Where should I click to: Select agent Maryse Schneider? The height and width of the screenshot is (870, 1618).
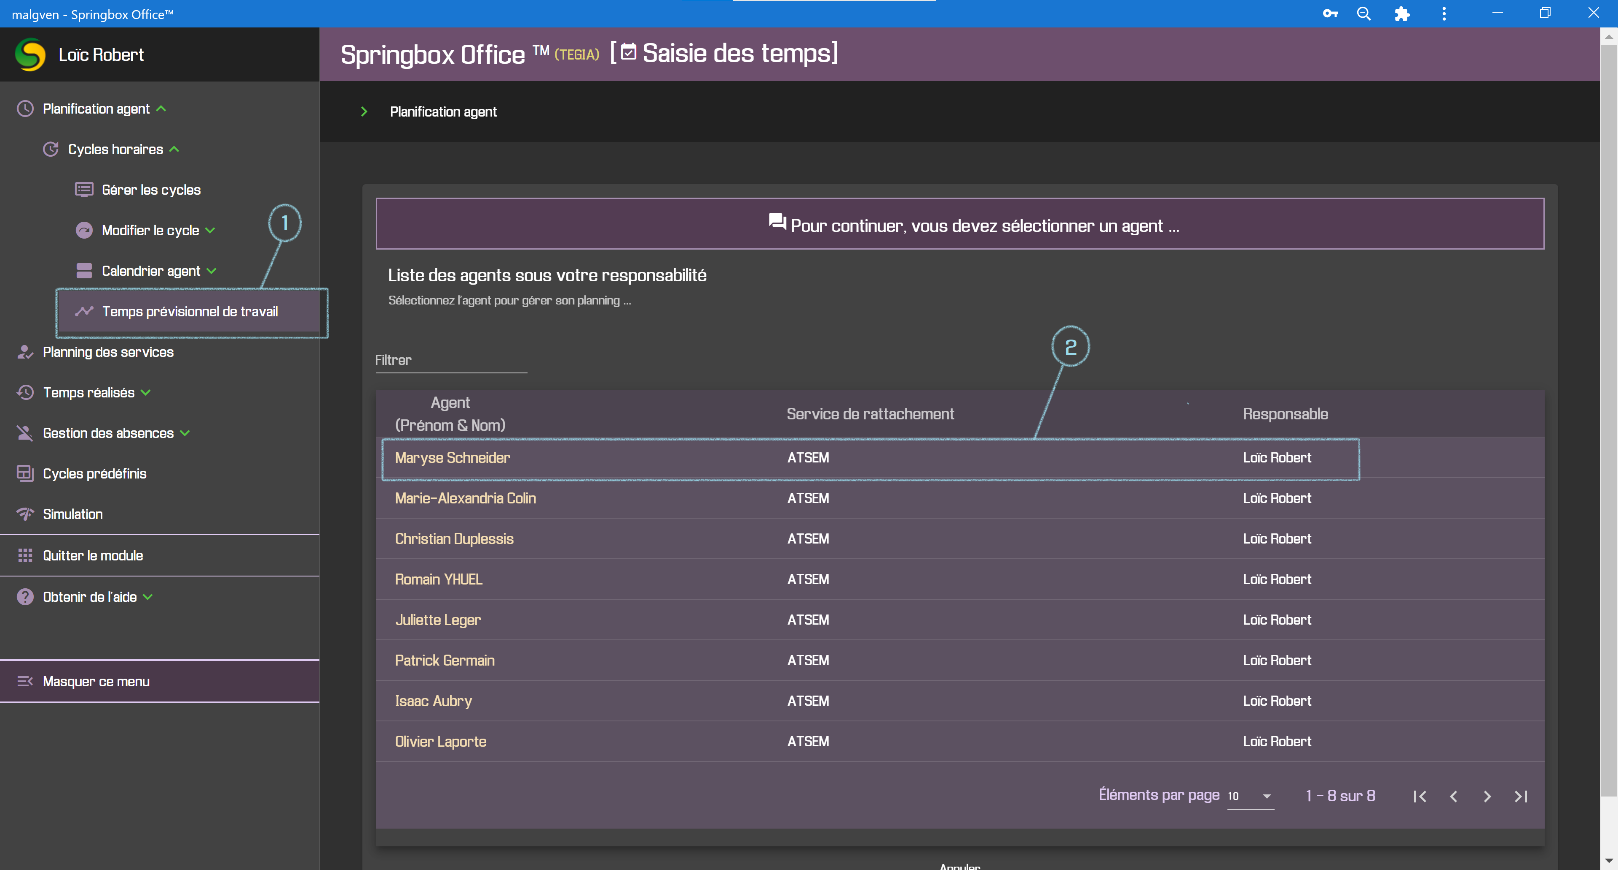point(452,458)
